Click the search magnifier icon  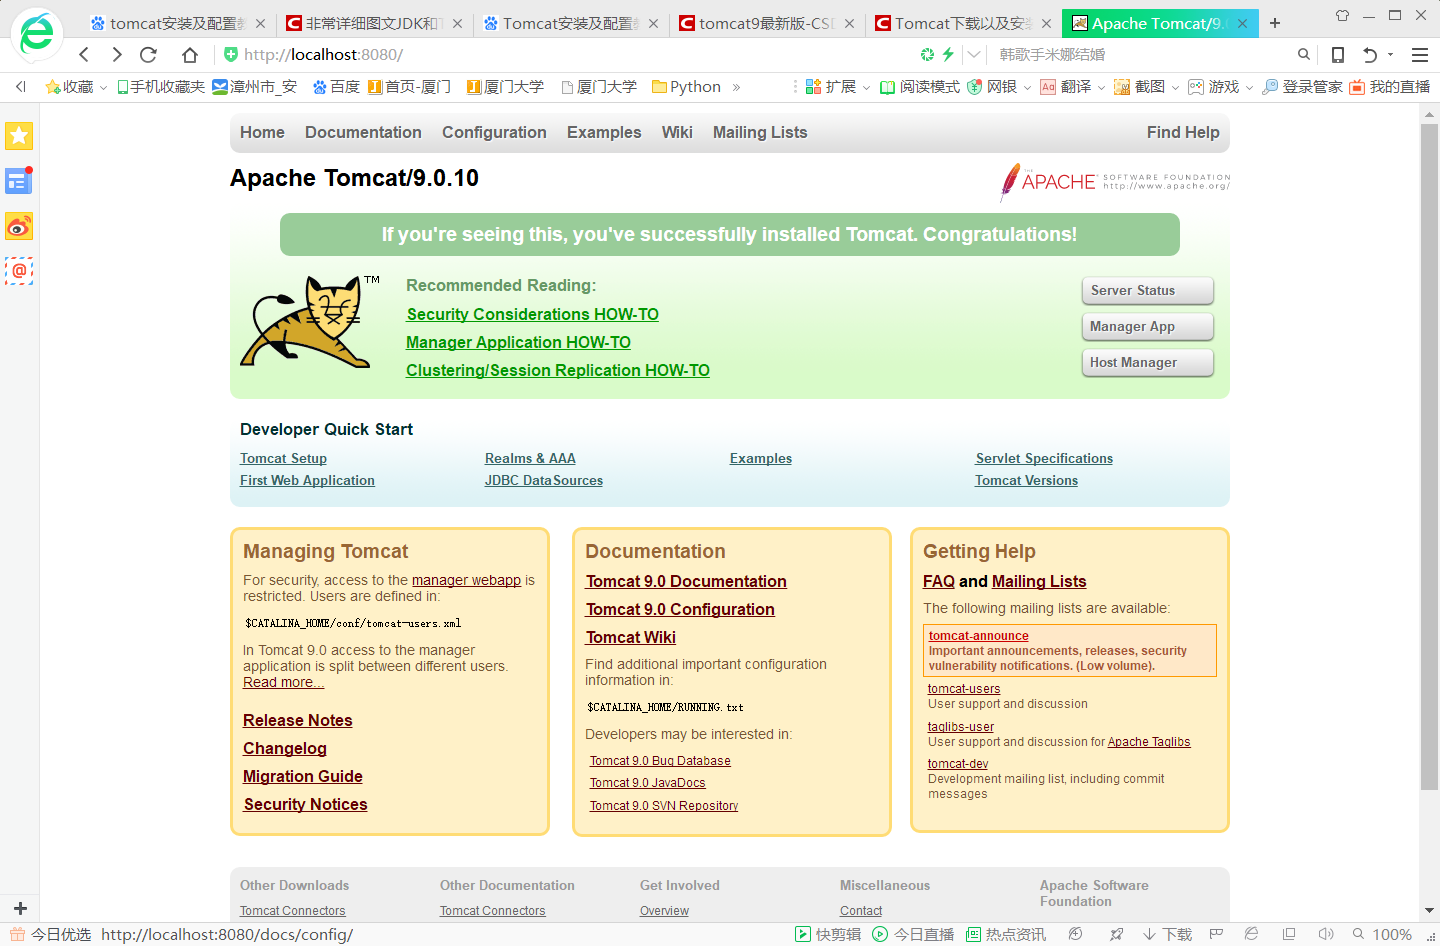click(1304, 55)
